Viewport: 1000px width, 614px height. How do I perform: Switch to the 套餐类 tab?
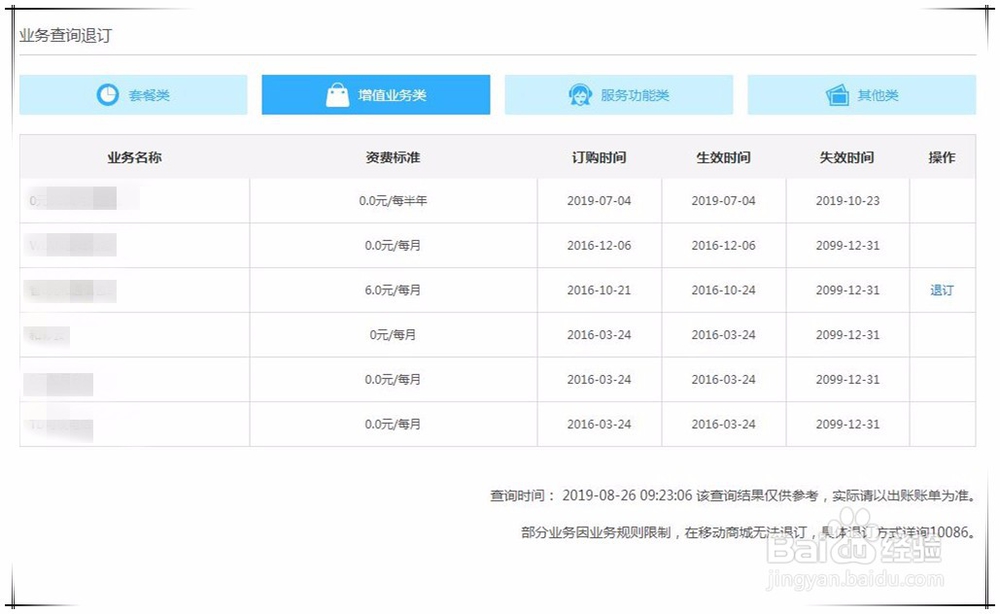click(133, 94)
